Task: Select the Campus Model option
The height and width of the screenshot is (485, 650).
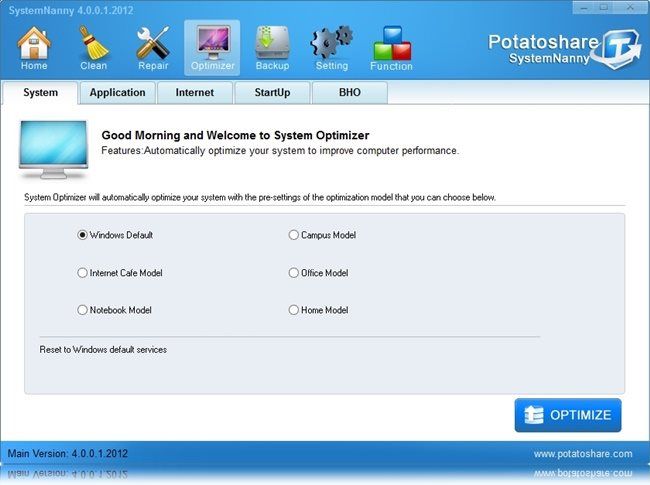Action: click(322, 235)
